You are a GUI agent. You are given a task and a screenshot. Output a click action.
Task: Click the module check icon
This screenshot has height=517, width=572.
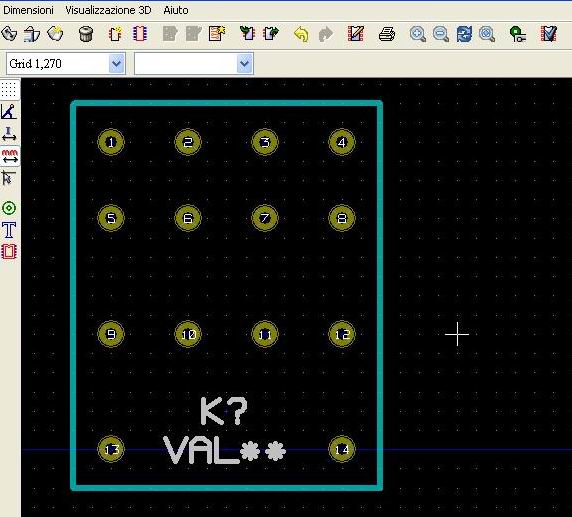(549, 34)
